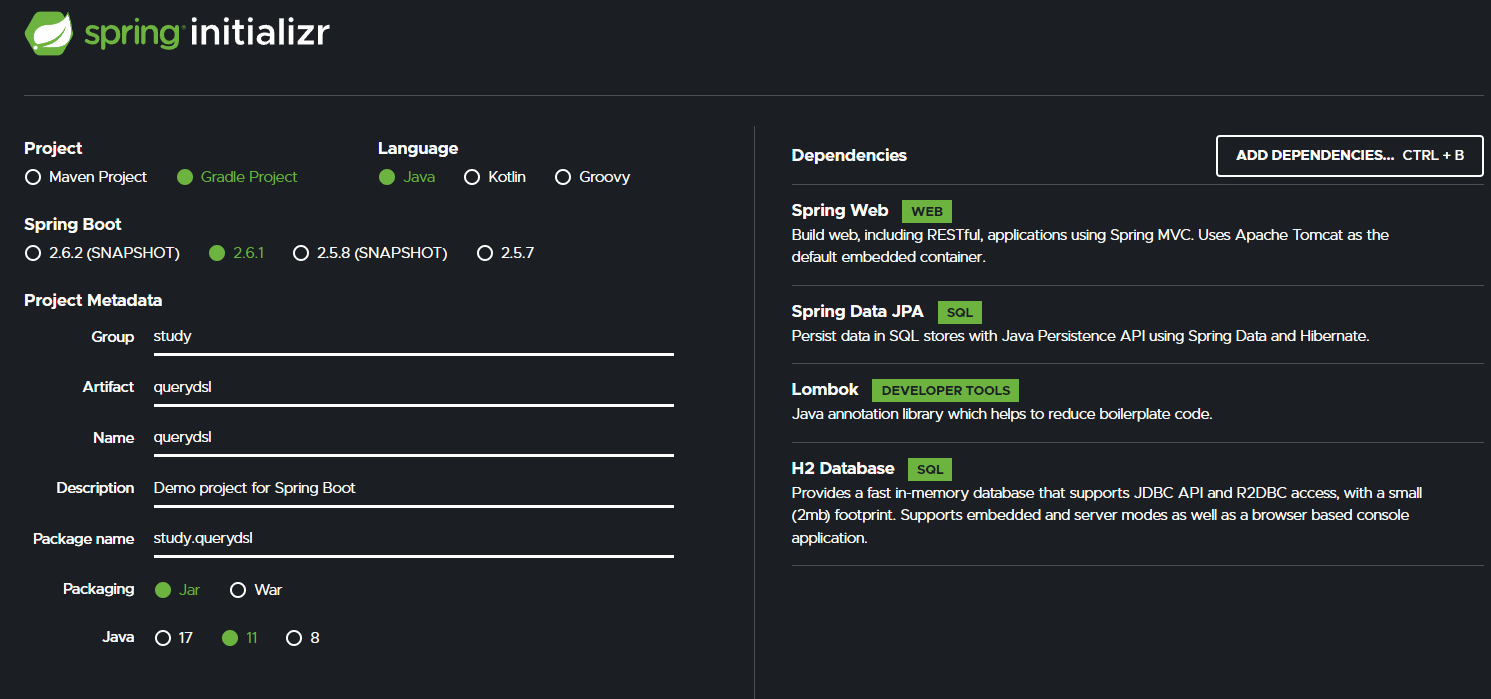Click the spring initializr title text
The width and height of the screenshot is (1491, 699).
[x=207, y=33]
